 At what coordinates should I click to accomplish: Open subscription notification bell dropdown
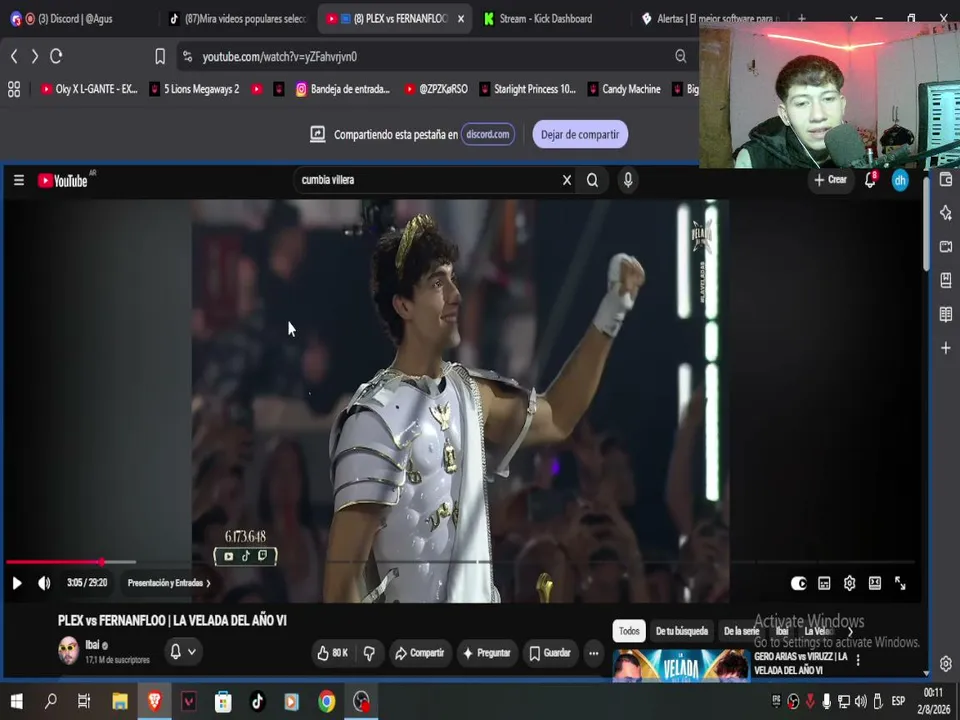(182, 651)
